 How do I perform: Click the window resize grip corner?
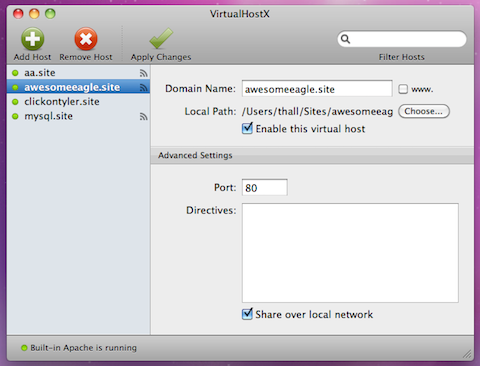(x=467, y=354)
